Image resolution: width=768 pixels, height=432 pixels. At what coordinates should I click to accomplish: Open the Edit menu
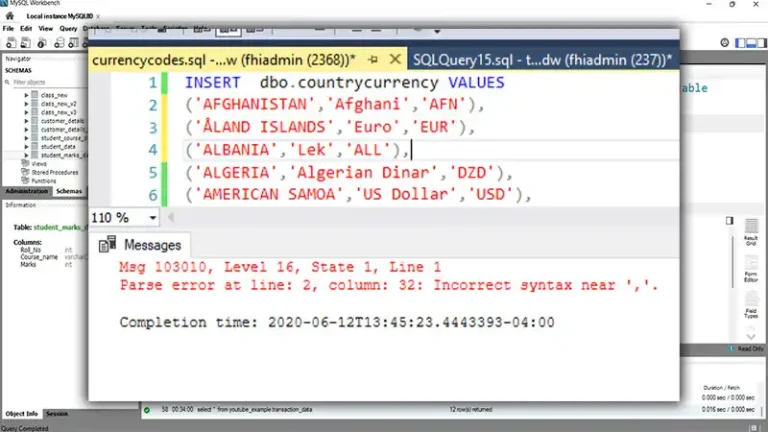(26, 28)
